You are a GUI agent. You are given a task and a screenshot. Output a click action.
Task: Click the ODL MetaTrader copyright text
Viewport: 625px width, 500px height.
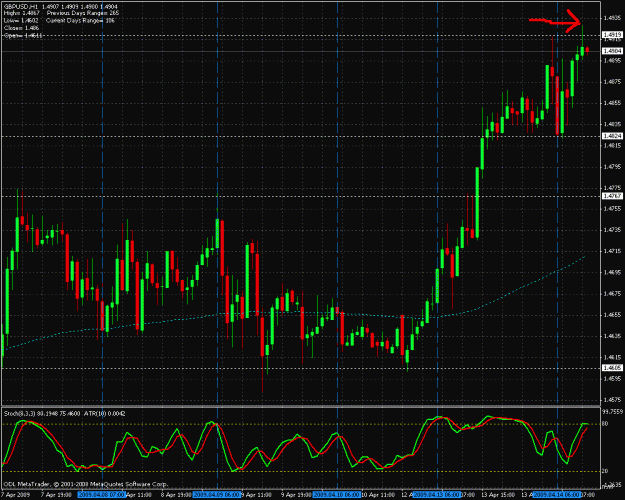(86, 485)
